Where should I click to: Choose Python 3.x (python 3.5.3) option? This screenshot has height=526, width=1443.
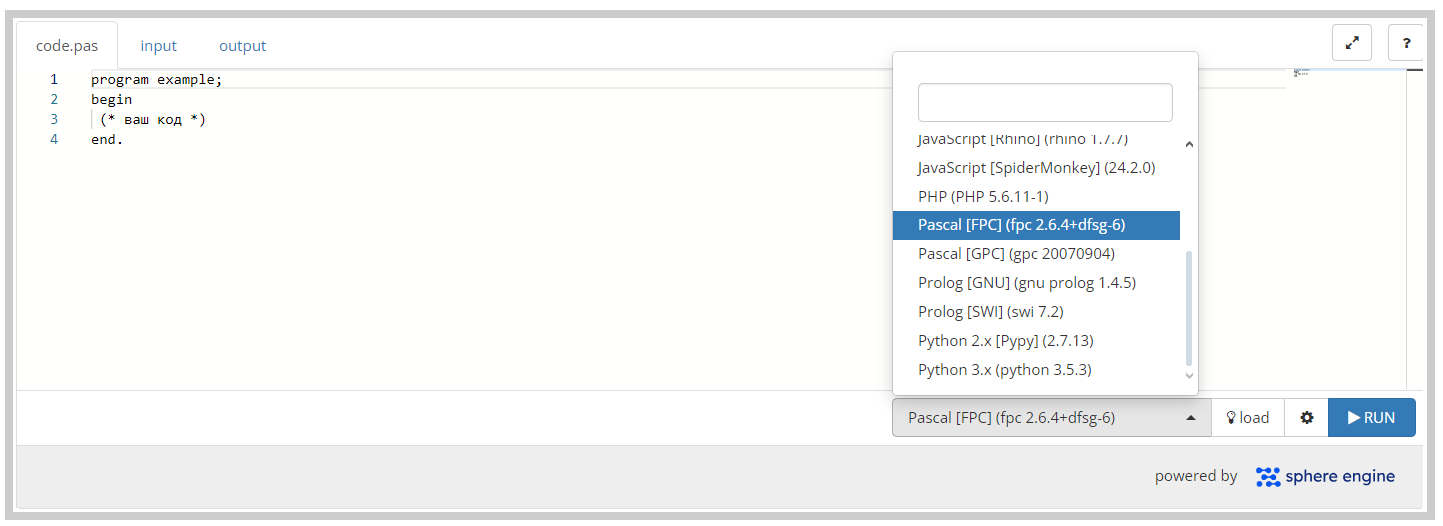click(x=1004, y=369)
